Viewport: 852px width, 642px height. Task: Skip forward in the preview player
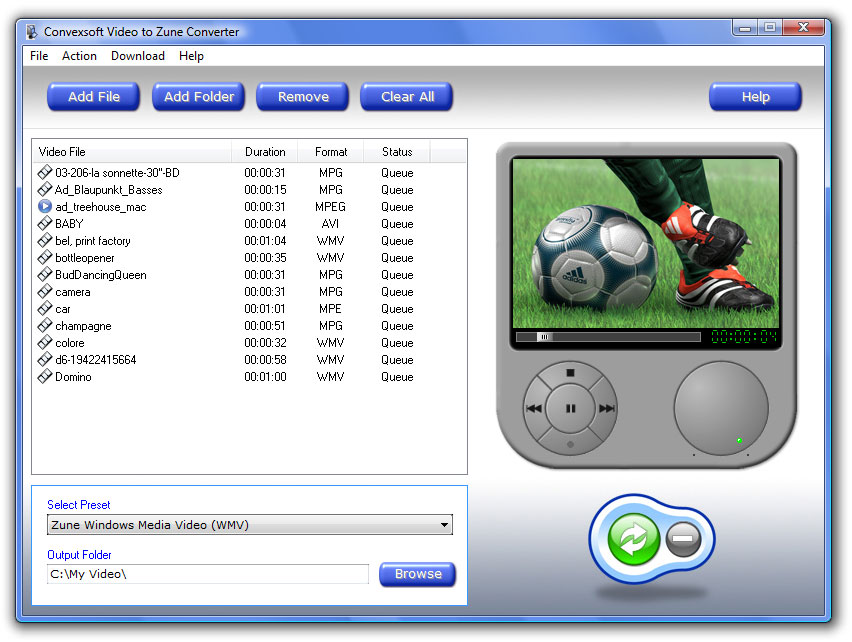606,408
